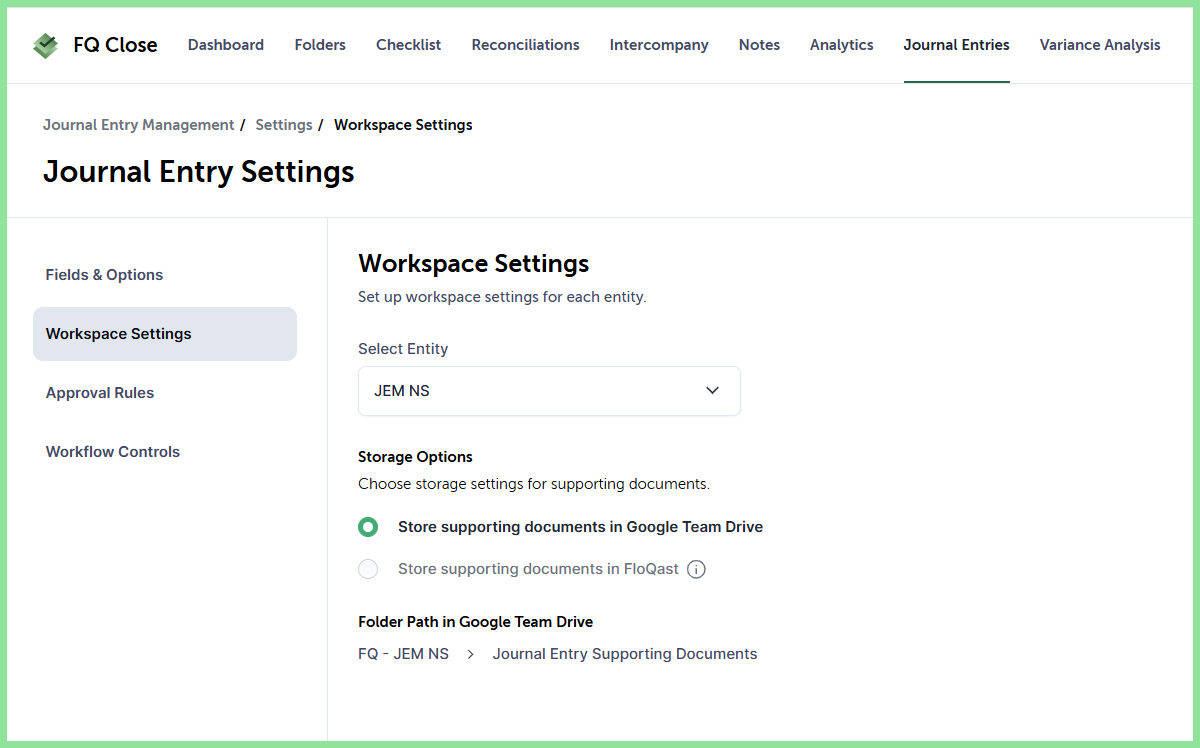
Task: Select Store supporting documents in FloQast radio
Action: click(x=368, y=569)
